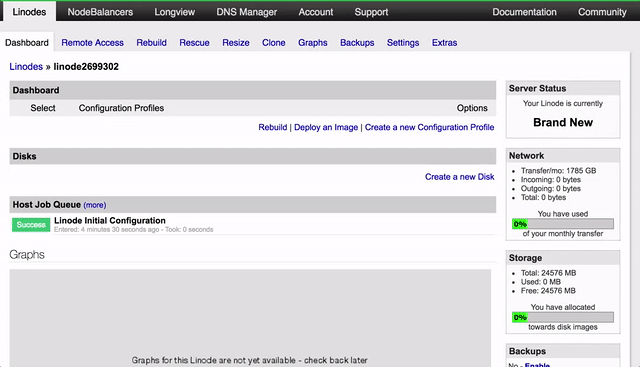Click the Linodes breadcrumb link
640x367 pixels.
(26, 67)
